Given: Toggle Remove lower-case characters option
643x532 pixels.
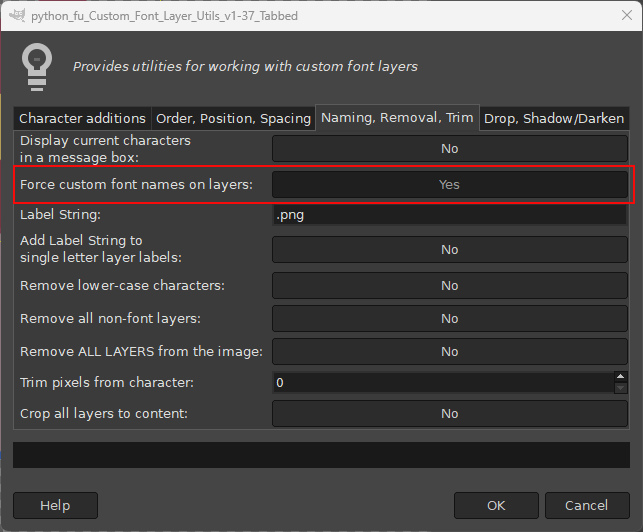Looking at the screenshot, I should (x=449, y=285).
